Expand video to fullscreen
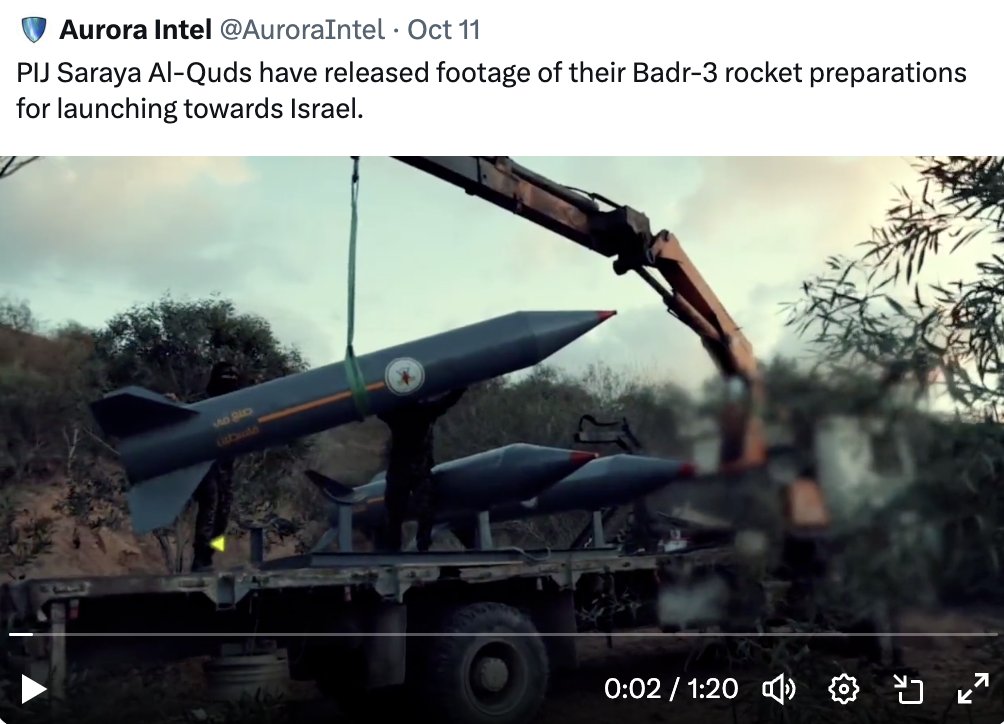The image size is (1004, 724). 973,689
